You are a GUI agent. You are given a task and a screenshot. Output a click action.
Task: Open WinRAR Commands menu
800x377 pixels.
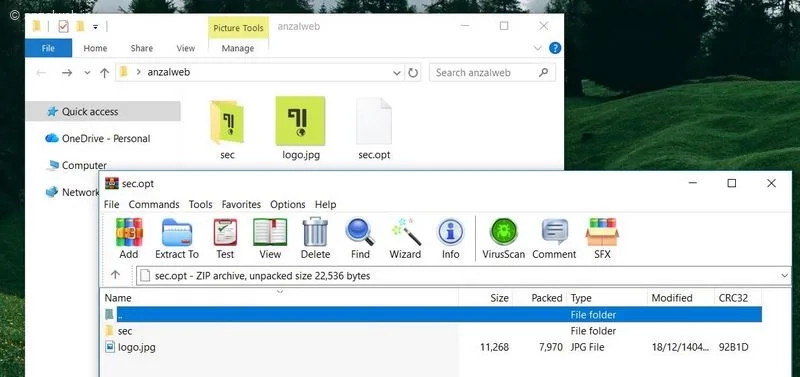point(154,204)
